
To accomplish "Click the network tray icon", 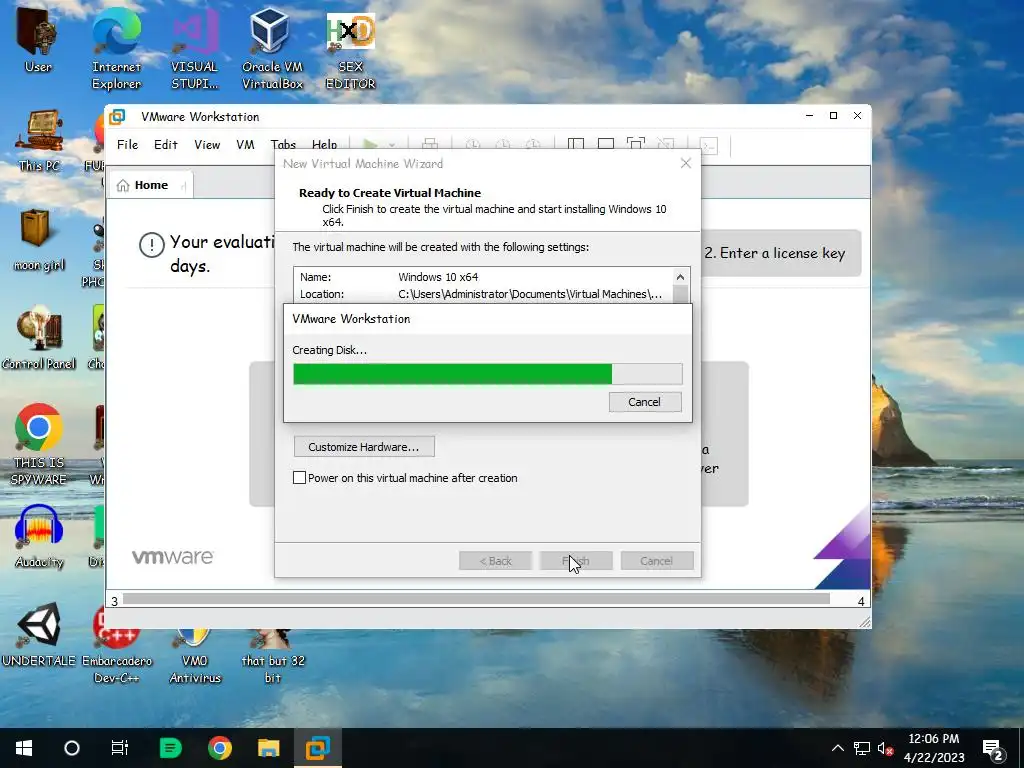I will pos(862,748).
